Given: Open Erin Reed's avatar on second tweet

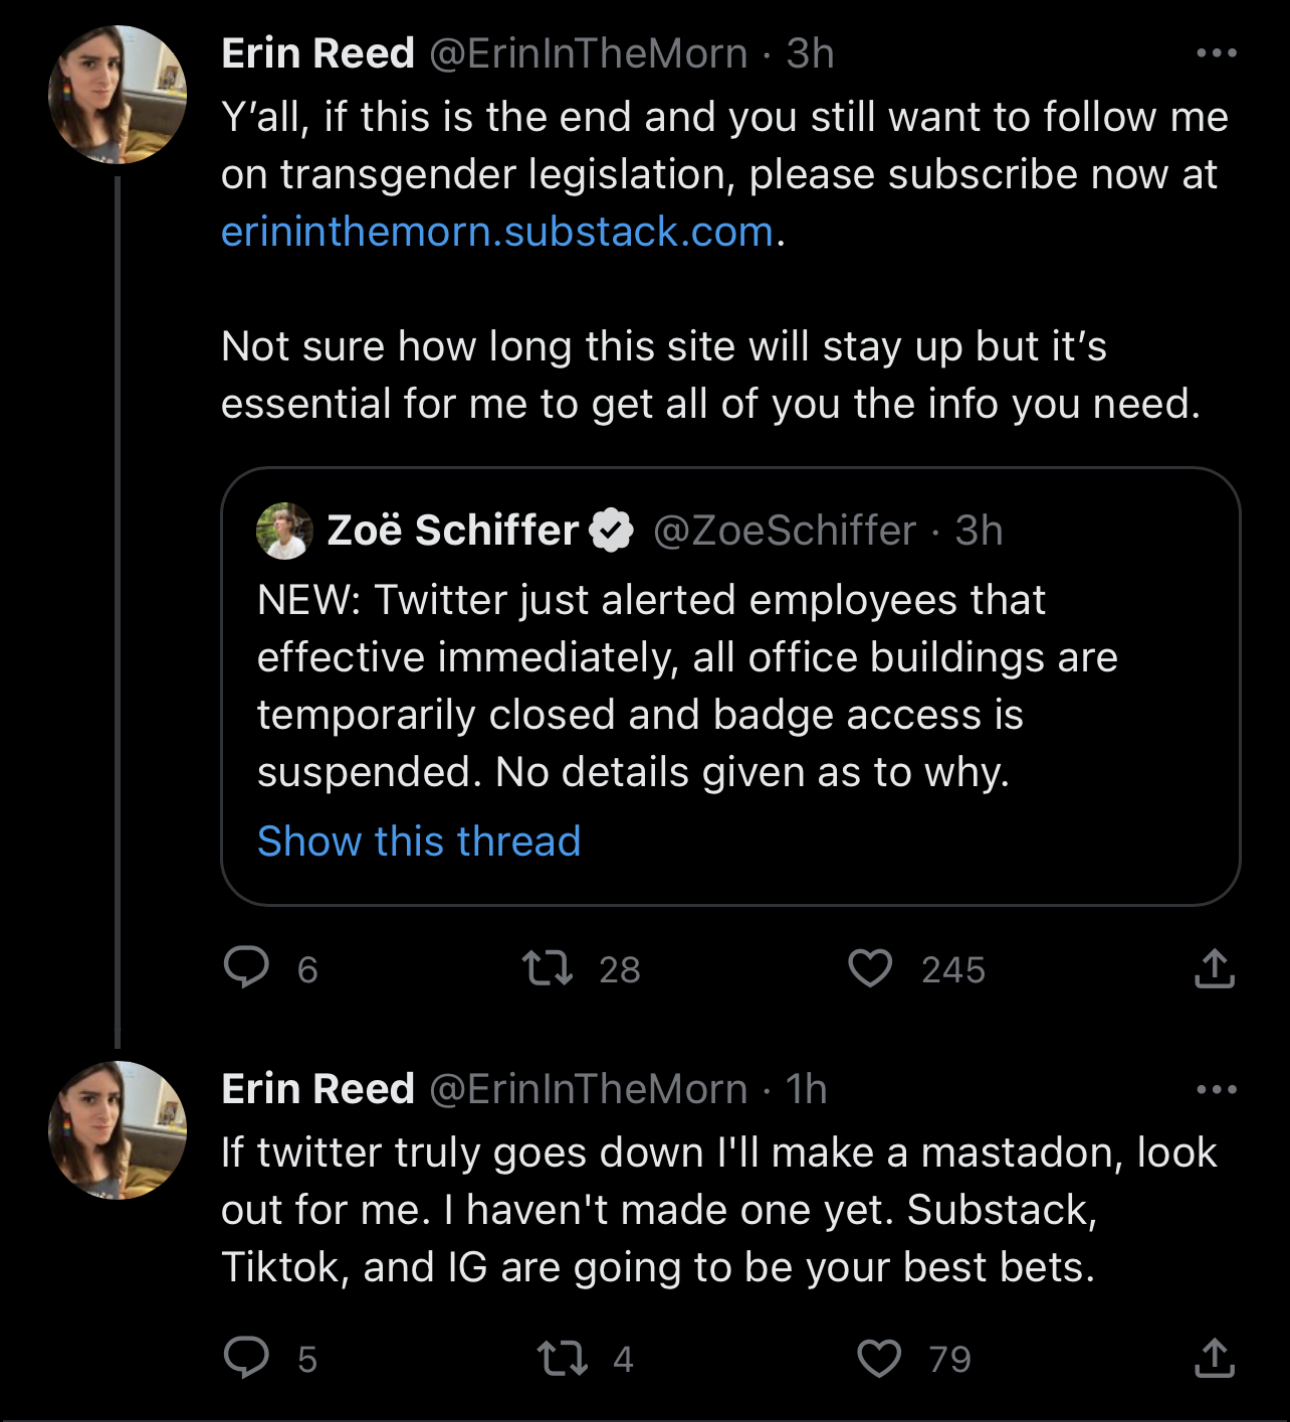Looking at the screenshot, I should coord(117,1130).
